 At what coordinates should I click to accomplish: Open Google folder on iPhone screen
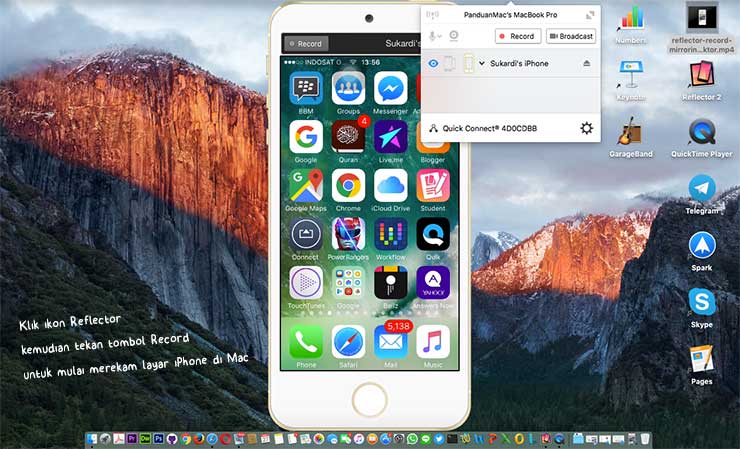coord(348,282)
